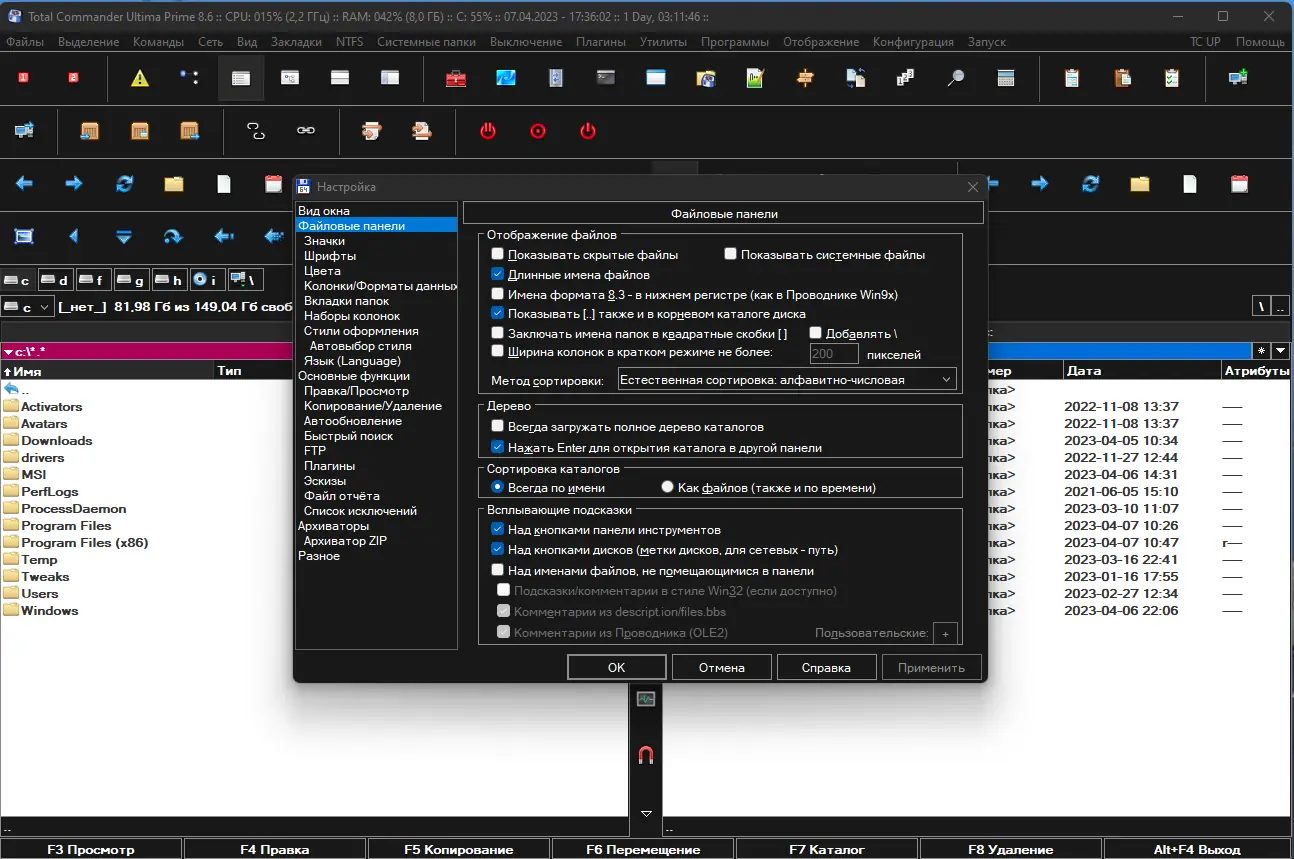
Task: Click the orange signpost toolbar icon
Action: click(x=806, y=78)
